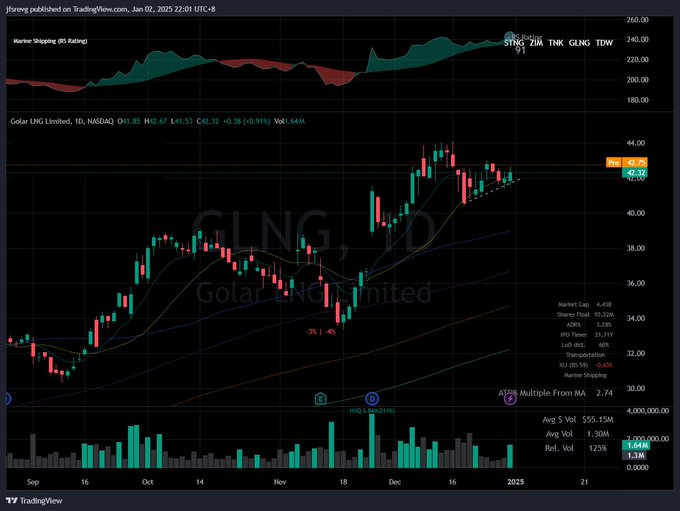Click the low value L41.53

click(182, 121)
